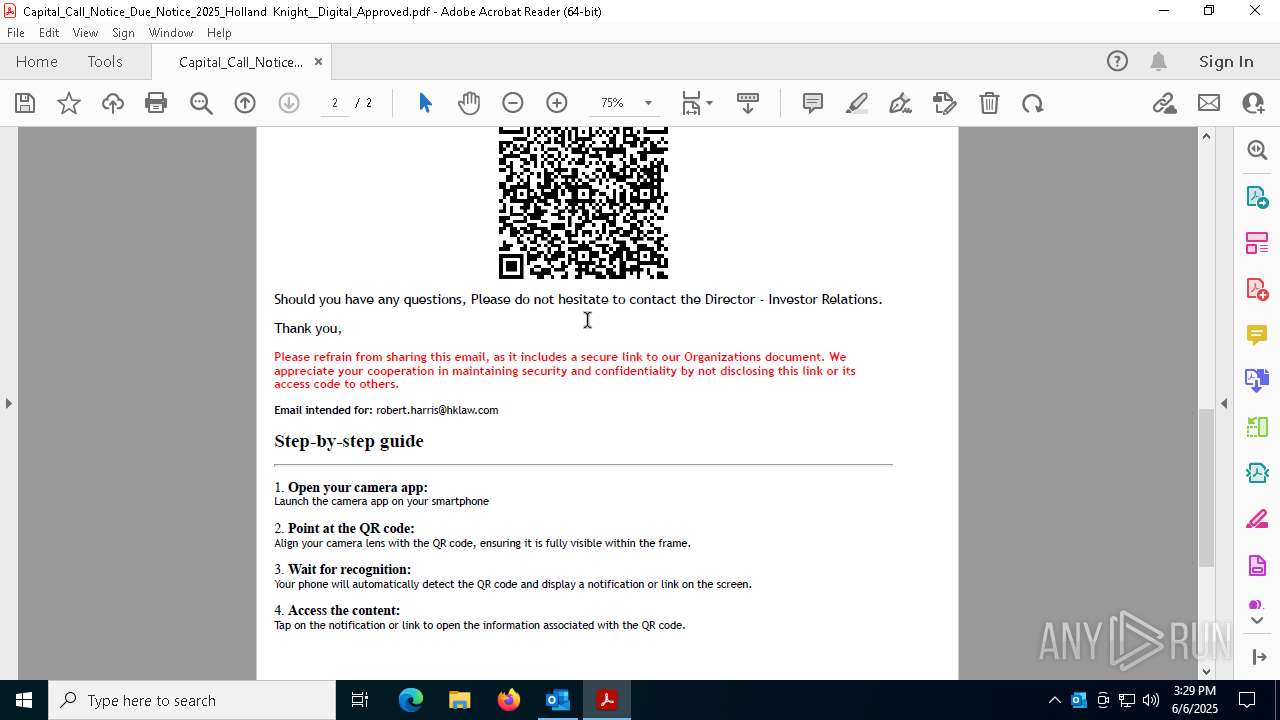Click the taskbar search box
The image size is (1280, 720).
(192, 700)
